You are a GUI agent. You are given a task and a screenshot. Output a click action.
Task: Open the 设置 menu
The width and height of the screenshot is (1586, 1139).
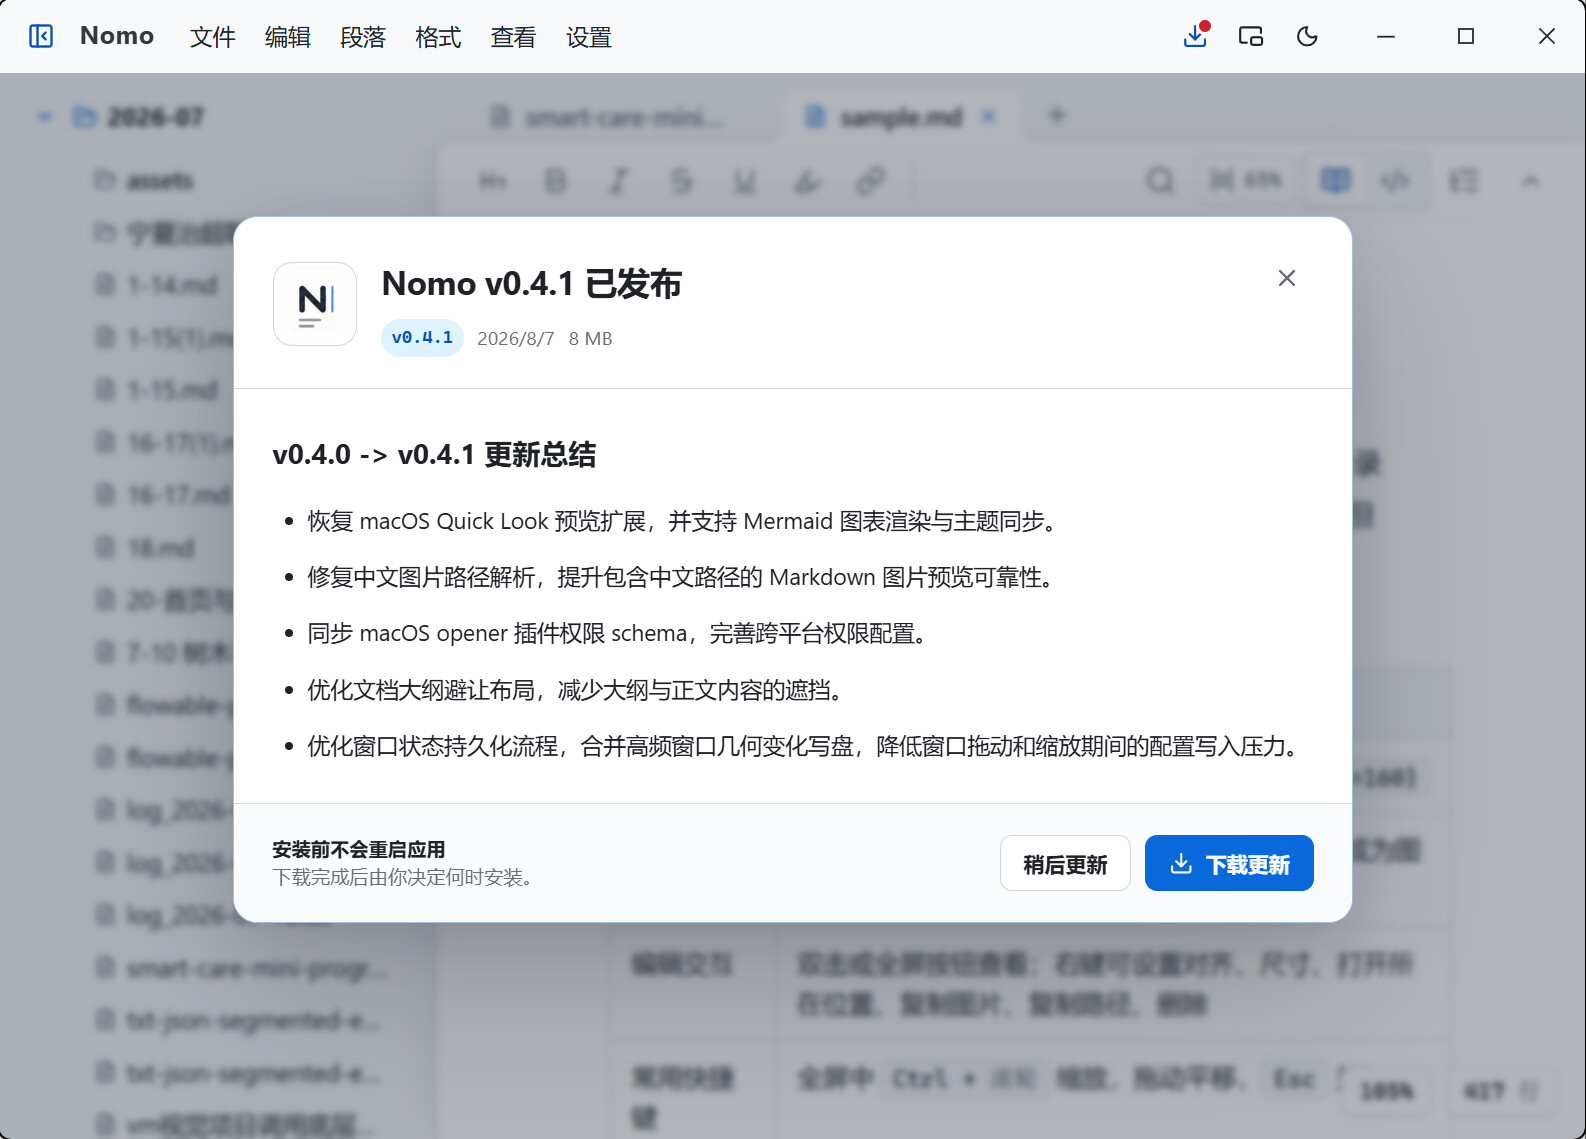coord(588,37)
